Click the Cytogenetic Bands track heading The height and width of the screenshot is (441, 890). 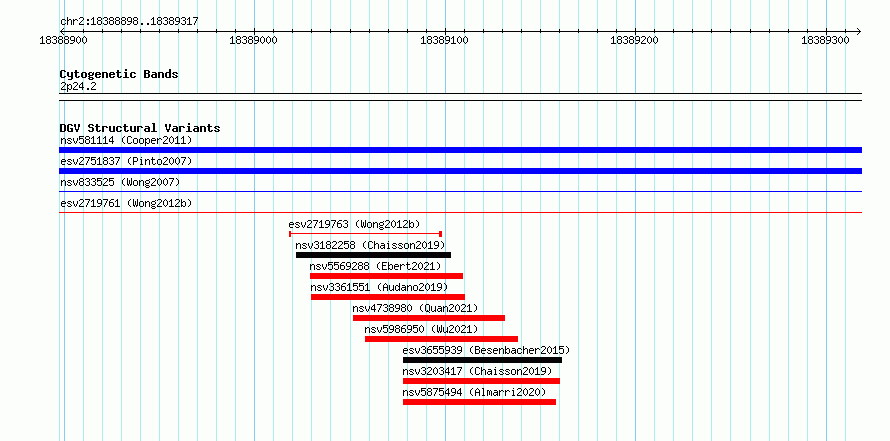(119, 74)
